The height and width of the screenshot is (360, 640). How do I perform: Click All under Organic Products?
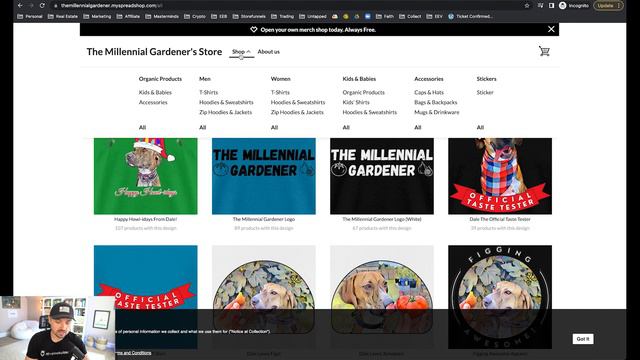tap(142, 127)
